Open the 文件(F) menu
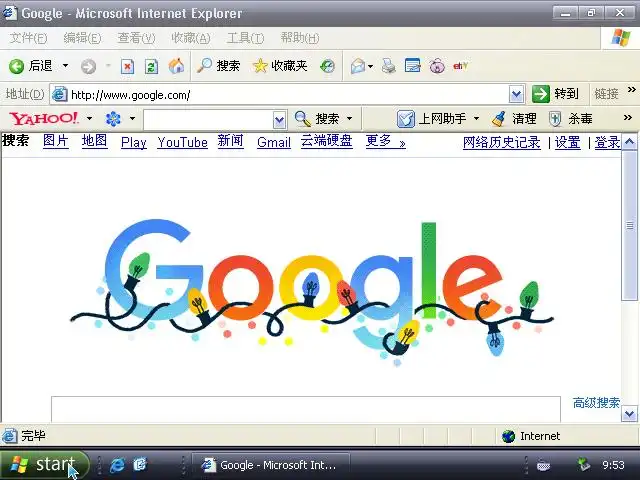This screenshot has width=640, height=480. pos(28,38)
